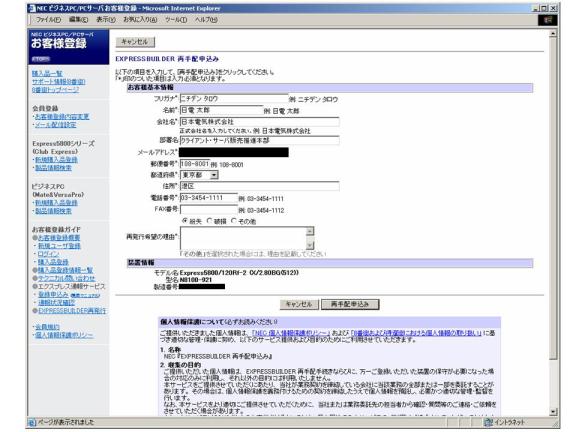Open 新規購入品登録 under Express5800シリーズ
Image resolution: width=576 pixels, height=432 pixels.
click(x=56, y=159)
